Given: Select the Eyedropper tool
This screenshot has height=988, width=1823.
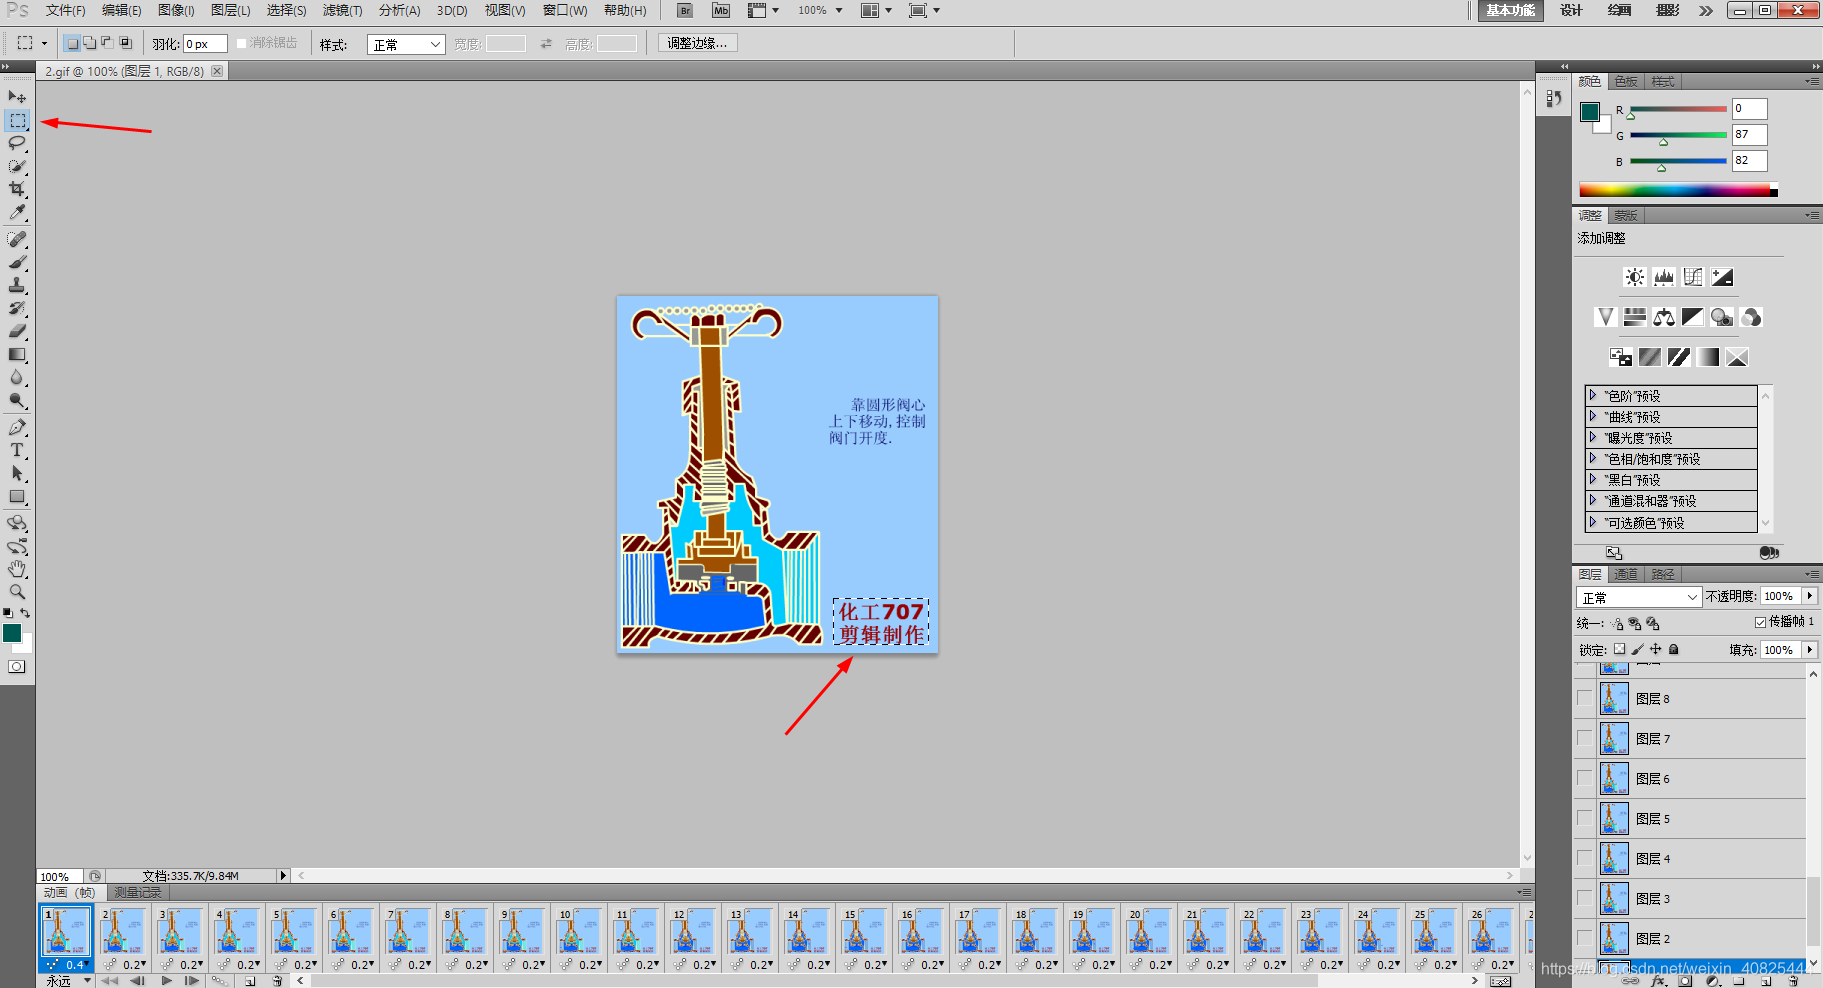Looking at the screenshot, I should [x=17, y=212].
